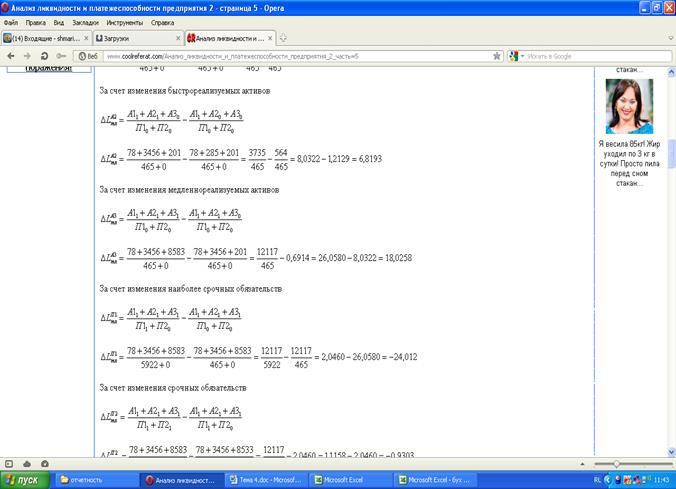676x489 pixels.
Task: Go back with the Back arrow
Action: pyautogui.click(x=11, y=56)
